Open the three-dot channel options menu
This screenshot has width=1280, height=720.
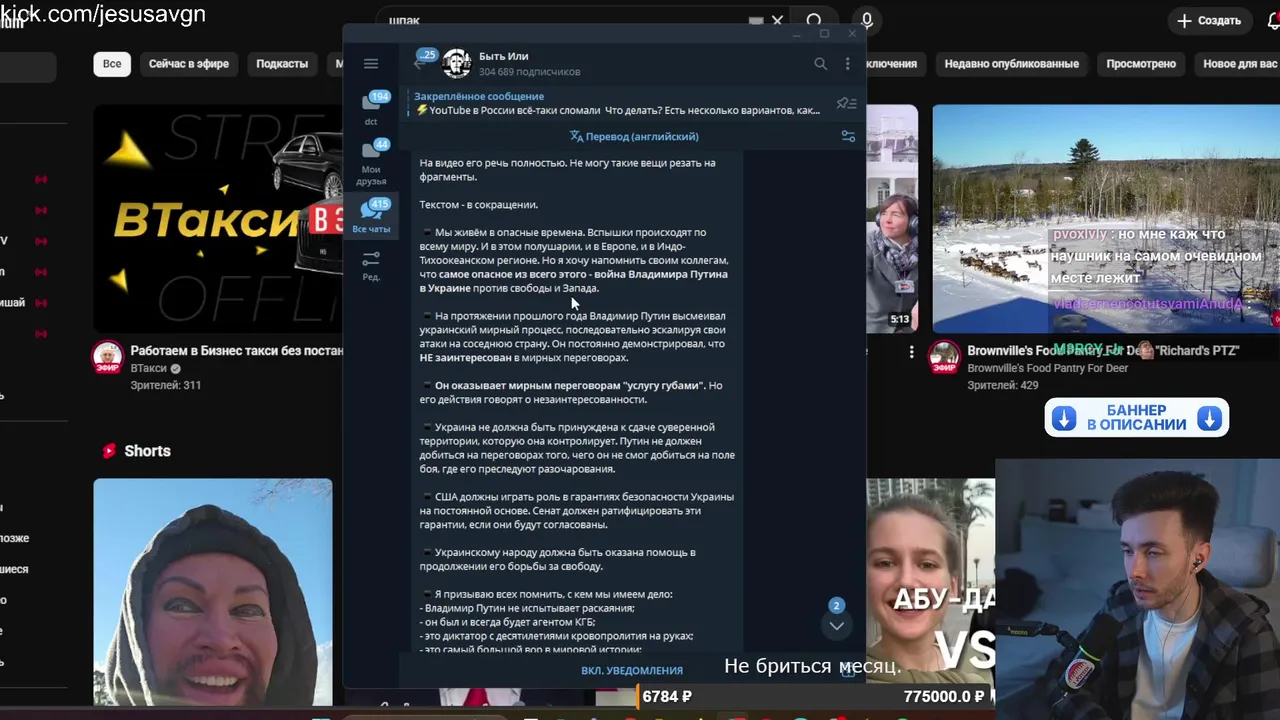(848, 63)
